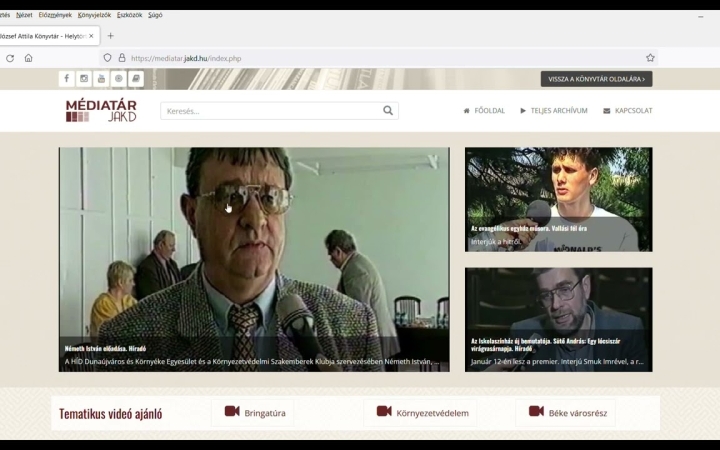The image size is (720, 450).
Task: Click the book icon in social bar
Action: point(136,79)
